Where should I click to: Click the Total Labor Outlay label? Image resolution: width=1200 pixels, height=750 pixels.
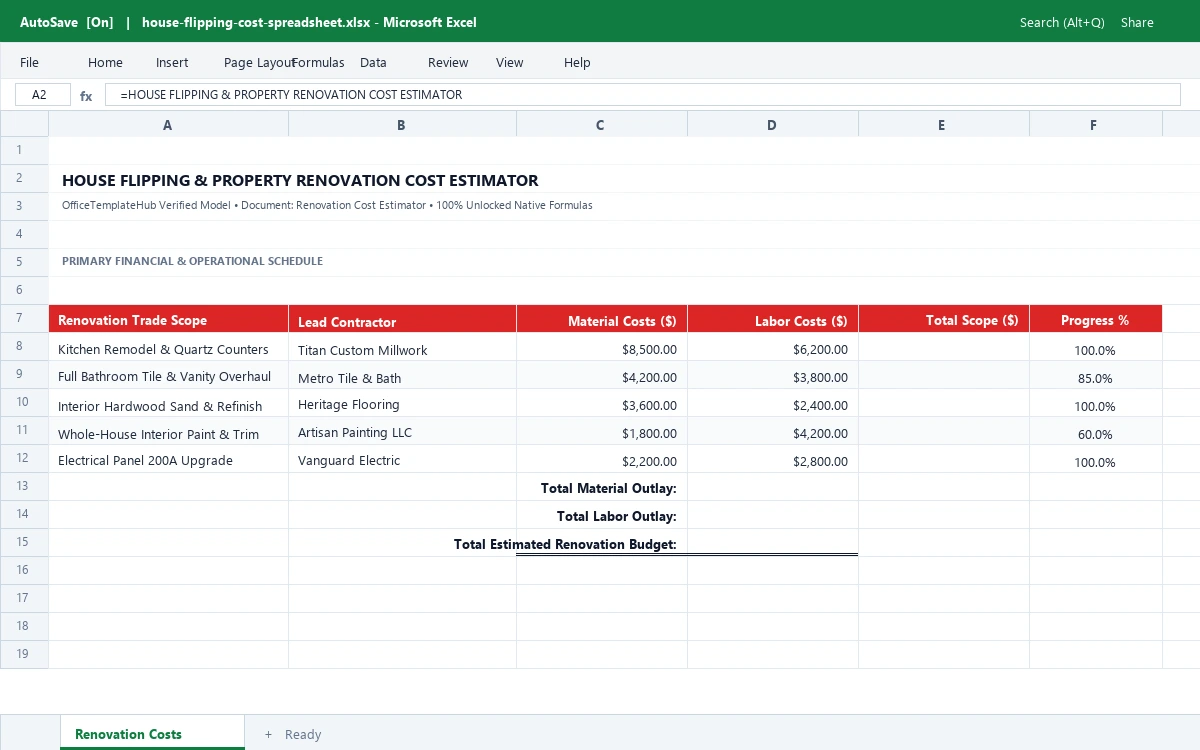tap(617, 517)
